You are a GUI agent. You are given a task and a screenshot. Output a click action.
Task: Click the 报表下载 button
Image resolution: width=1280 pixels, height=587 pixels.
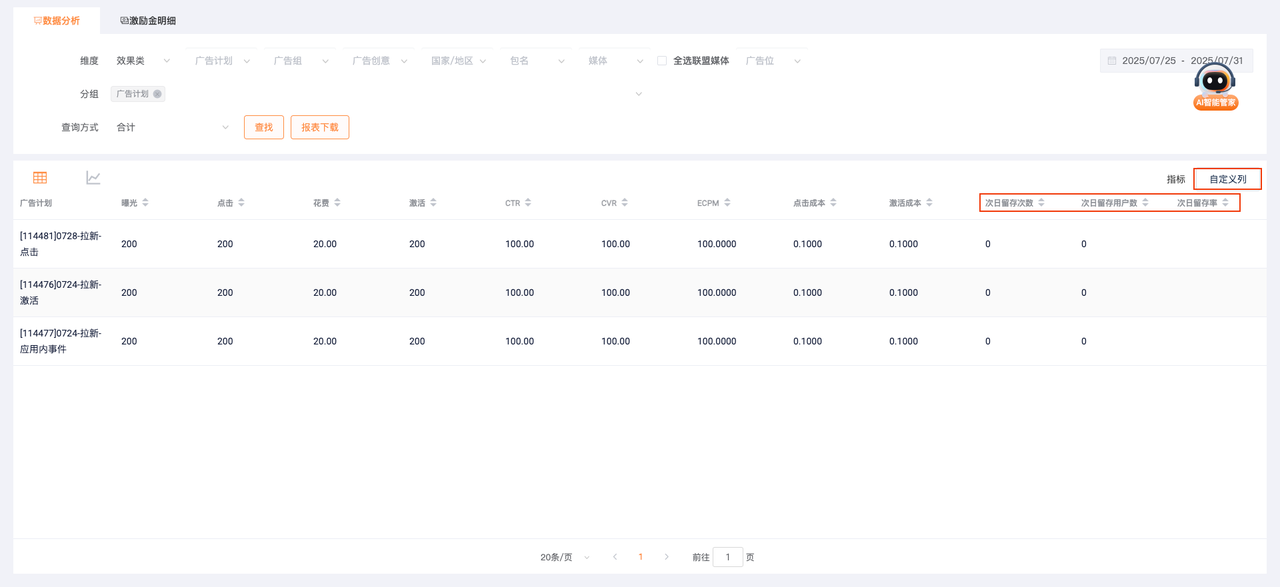320,128
